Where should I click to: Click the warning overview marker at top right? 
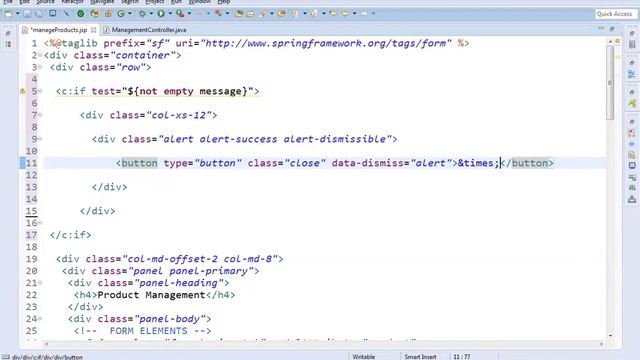(x=618, y=41)
